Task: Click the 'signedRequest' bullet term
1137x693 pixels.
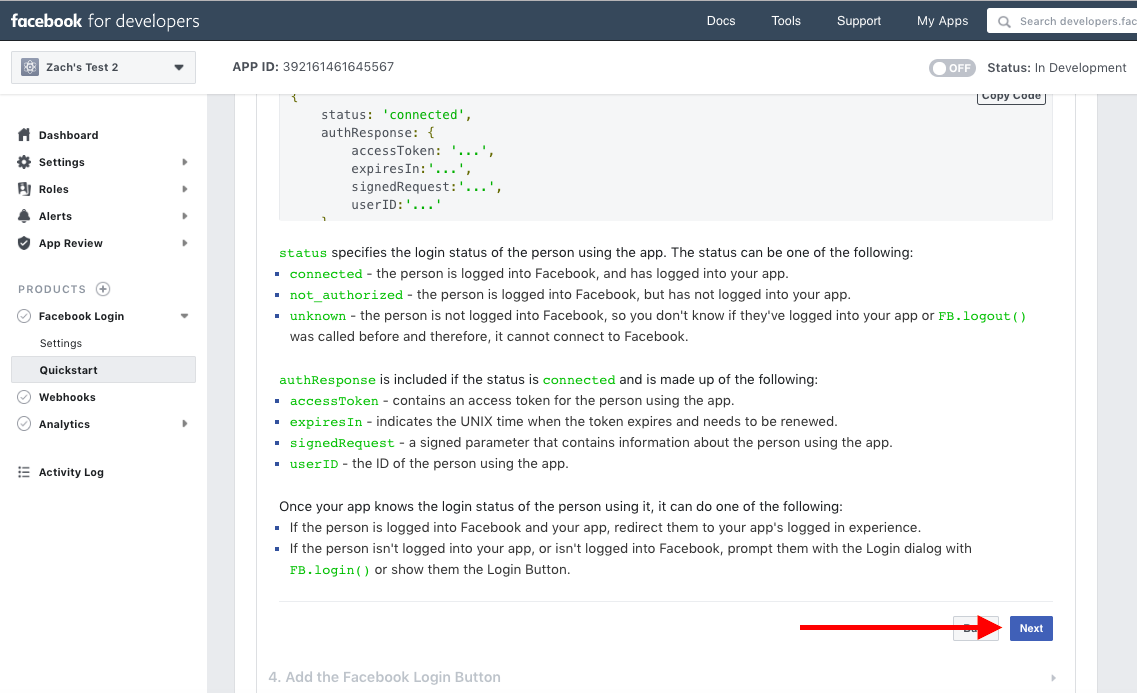Action: 342,443
